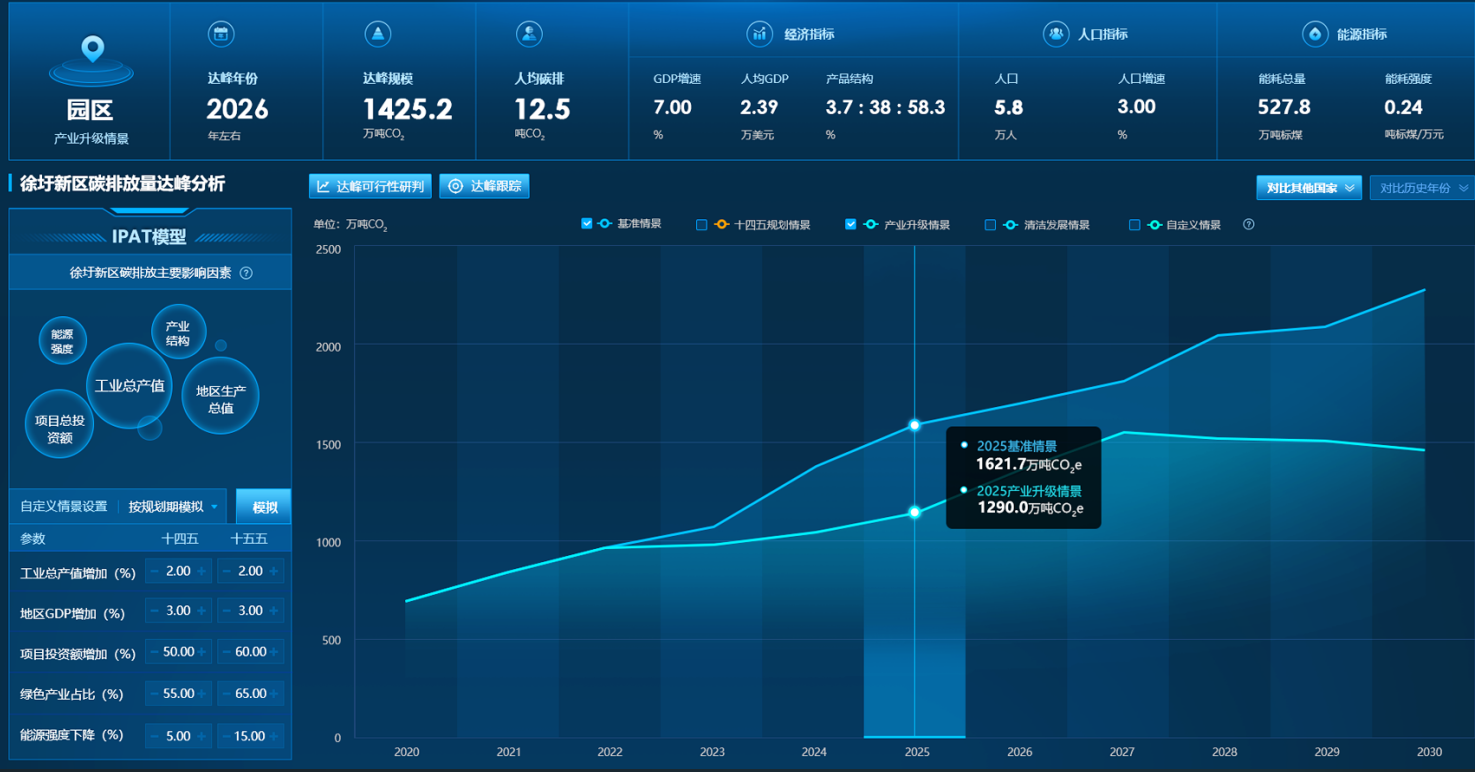Click the peak year calendar icon
The width and height of the screenshot is (1475, 772).
pyautogui.click(x=221, y=35)
